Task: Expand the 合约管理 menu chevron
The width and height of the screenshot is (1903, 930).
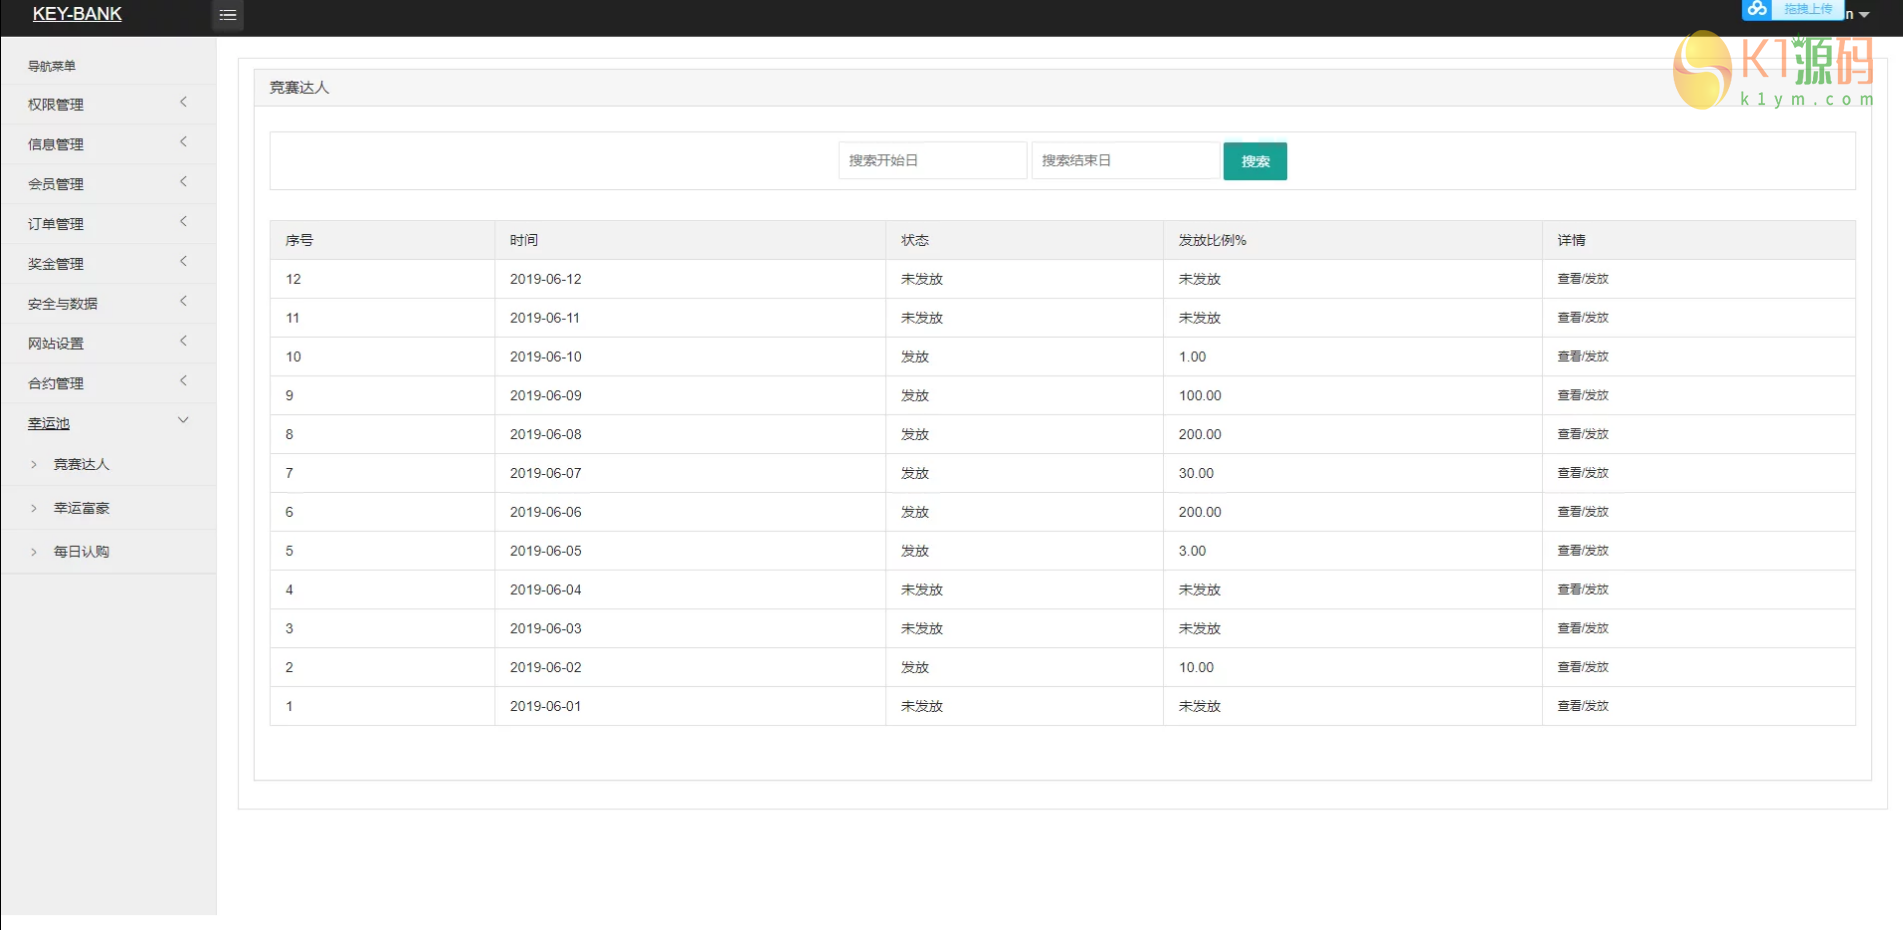Action: (183, 382)
